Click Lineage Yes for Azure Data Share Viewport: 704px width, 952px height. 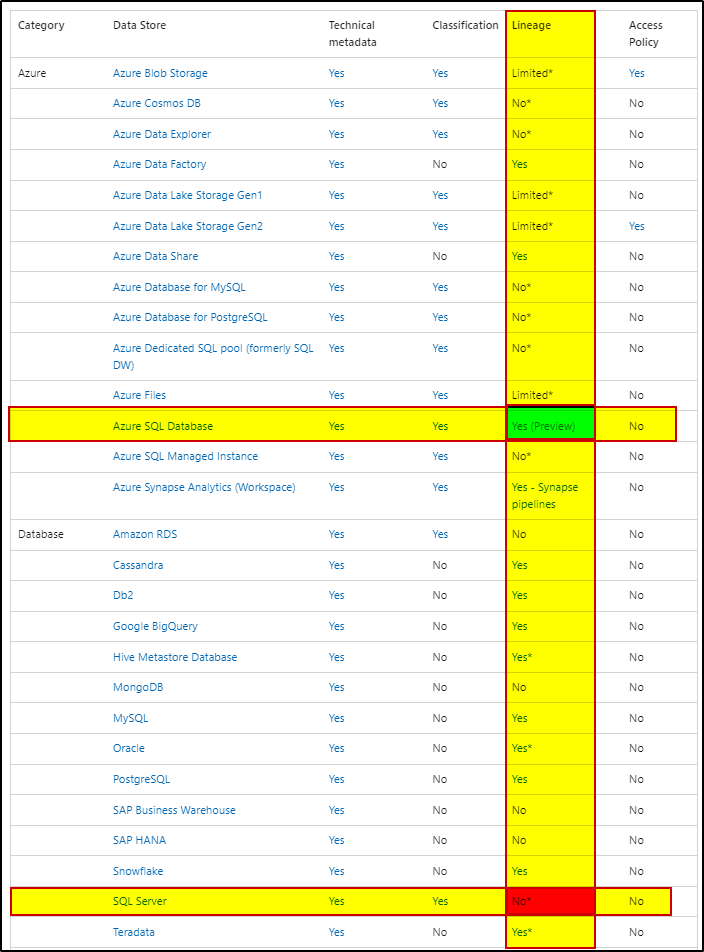click(520, 256)
